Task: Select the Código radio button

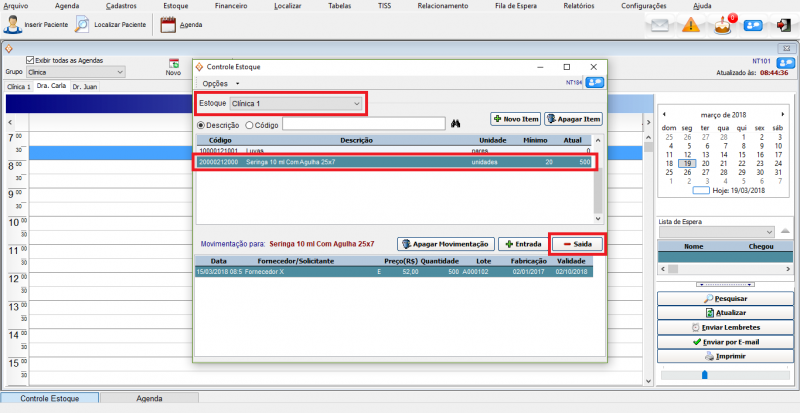Action: 249,125
